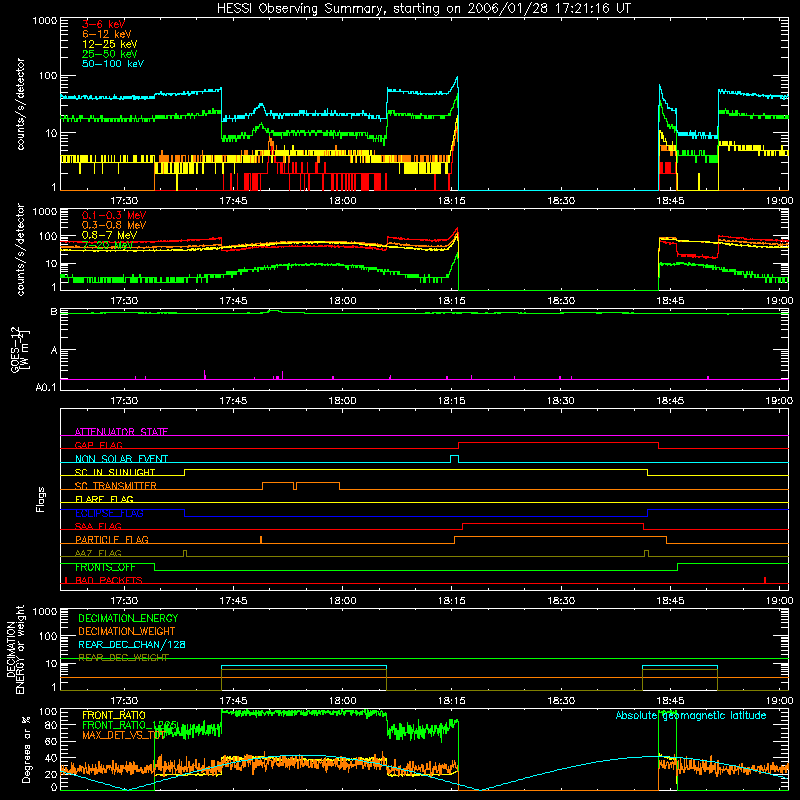
Task: Click the Degrees or % axis label
Action: pos(26,750)
